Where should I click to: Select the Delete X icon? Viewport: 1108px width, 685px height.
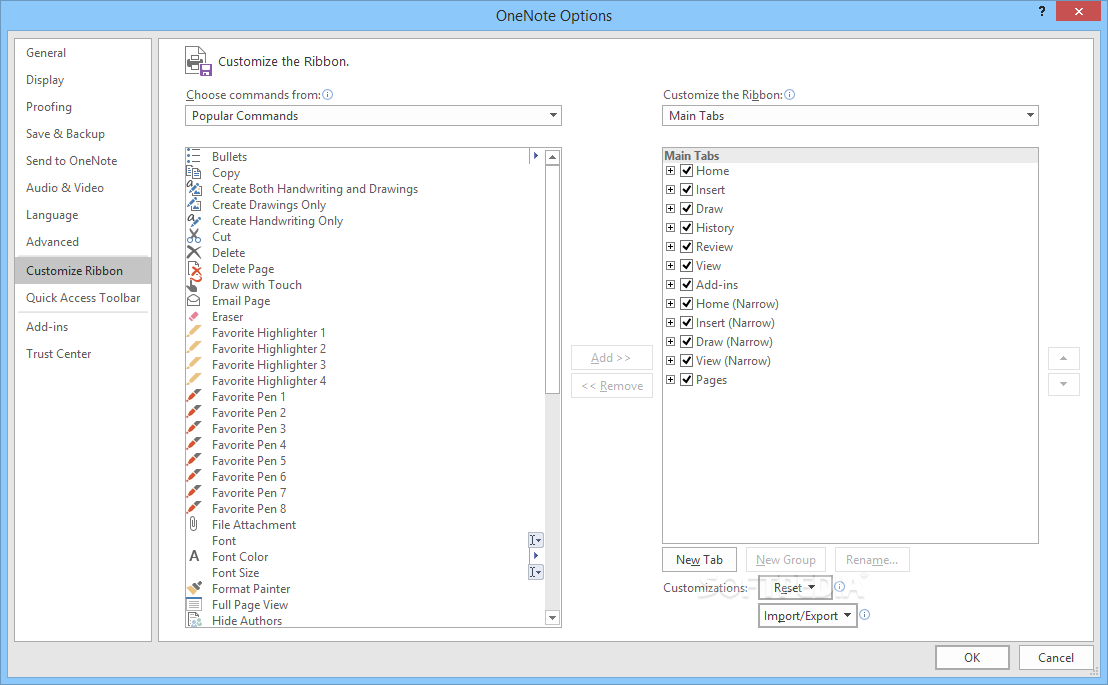194,252
